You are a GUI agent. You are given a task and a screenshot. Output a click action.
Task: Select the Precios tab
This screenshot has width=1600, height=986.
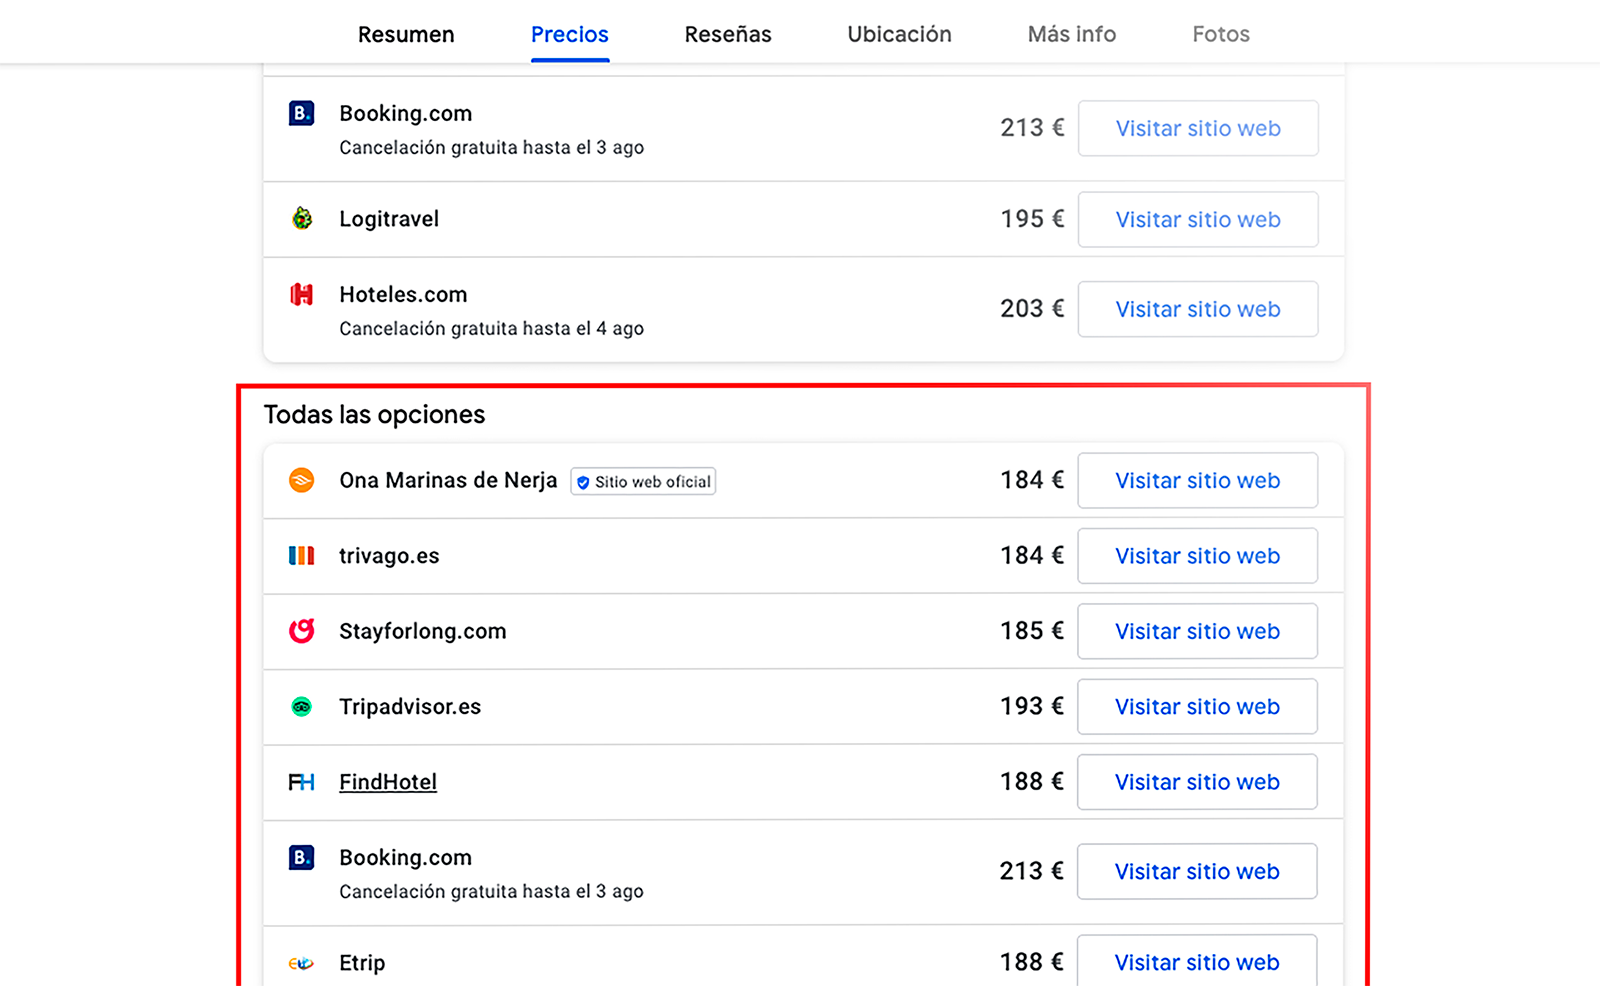pos(569,34)
